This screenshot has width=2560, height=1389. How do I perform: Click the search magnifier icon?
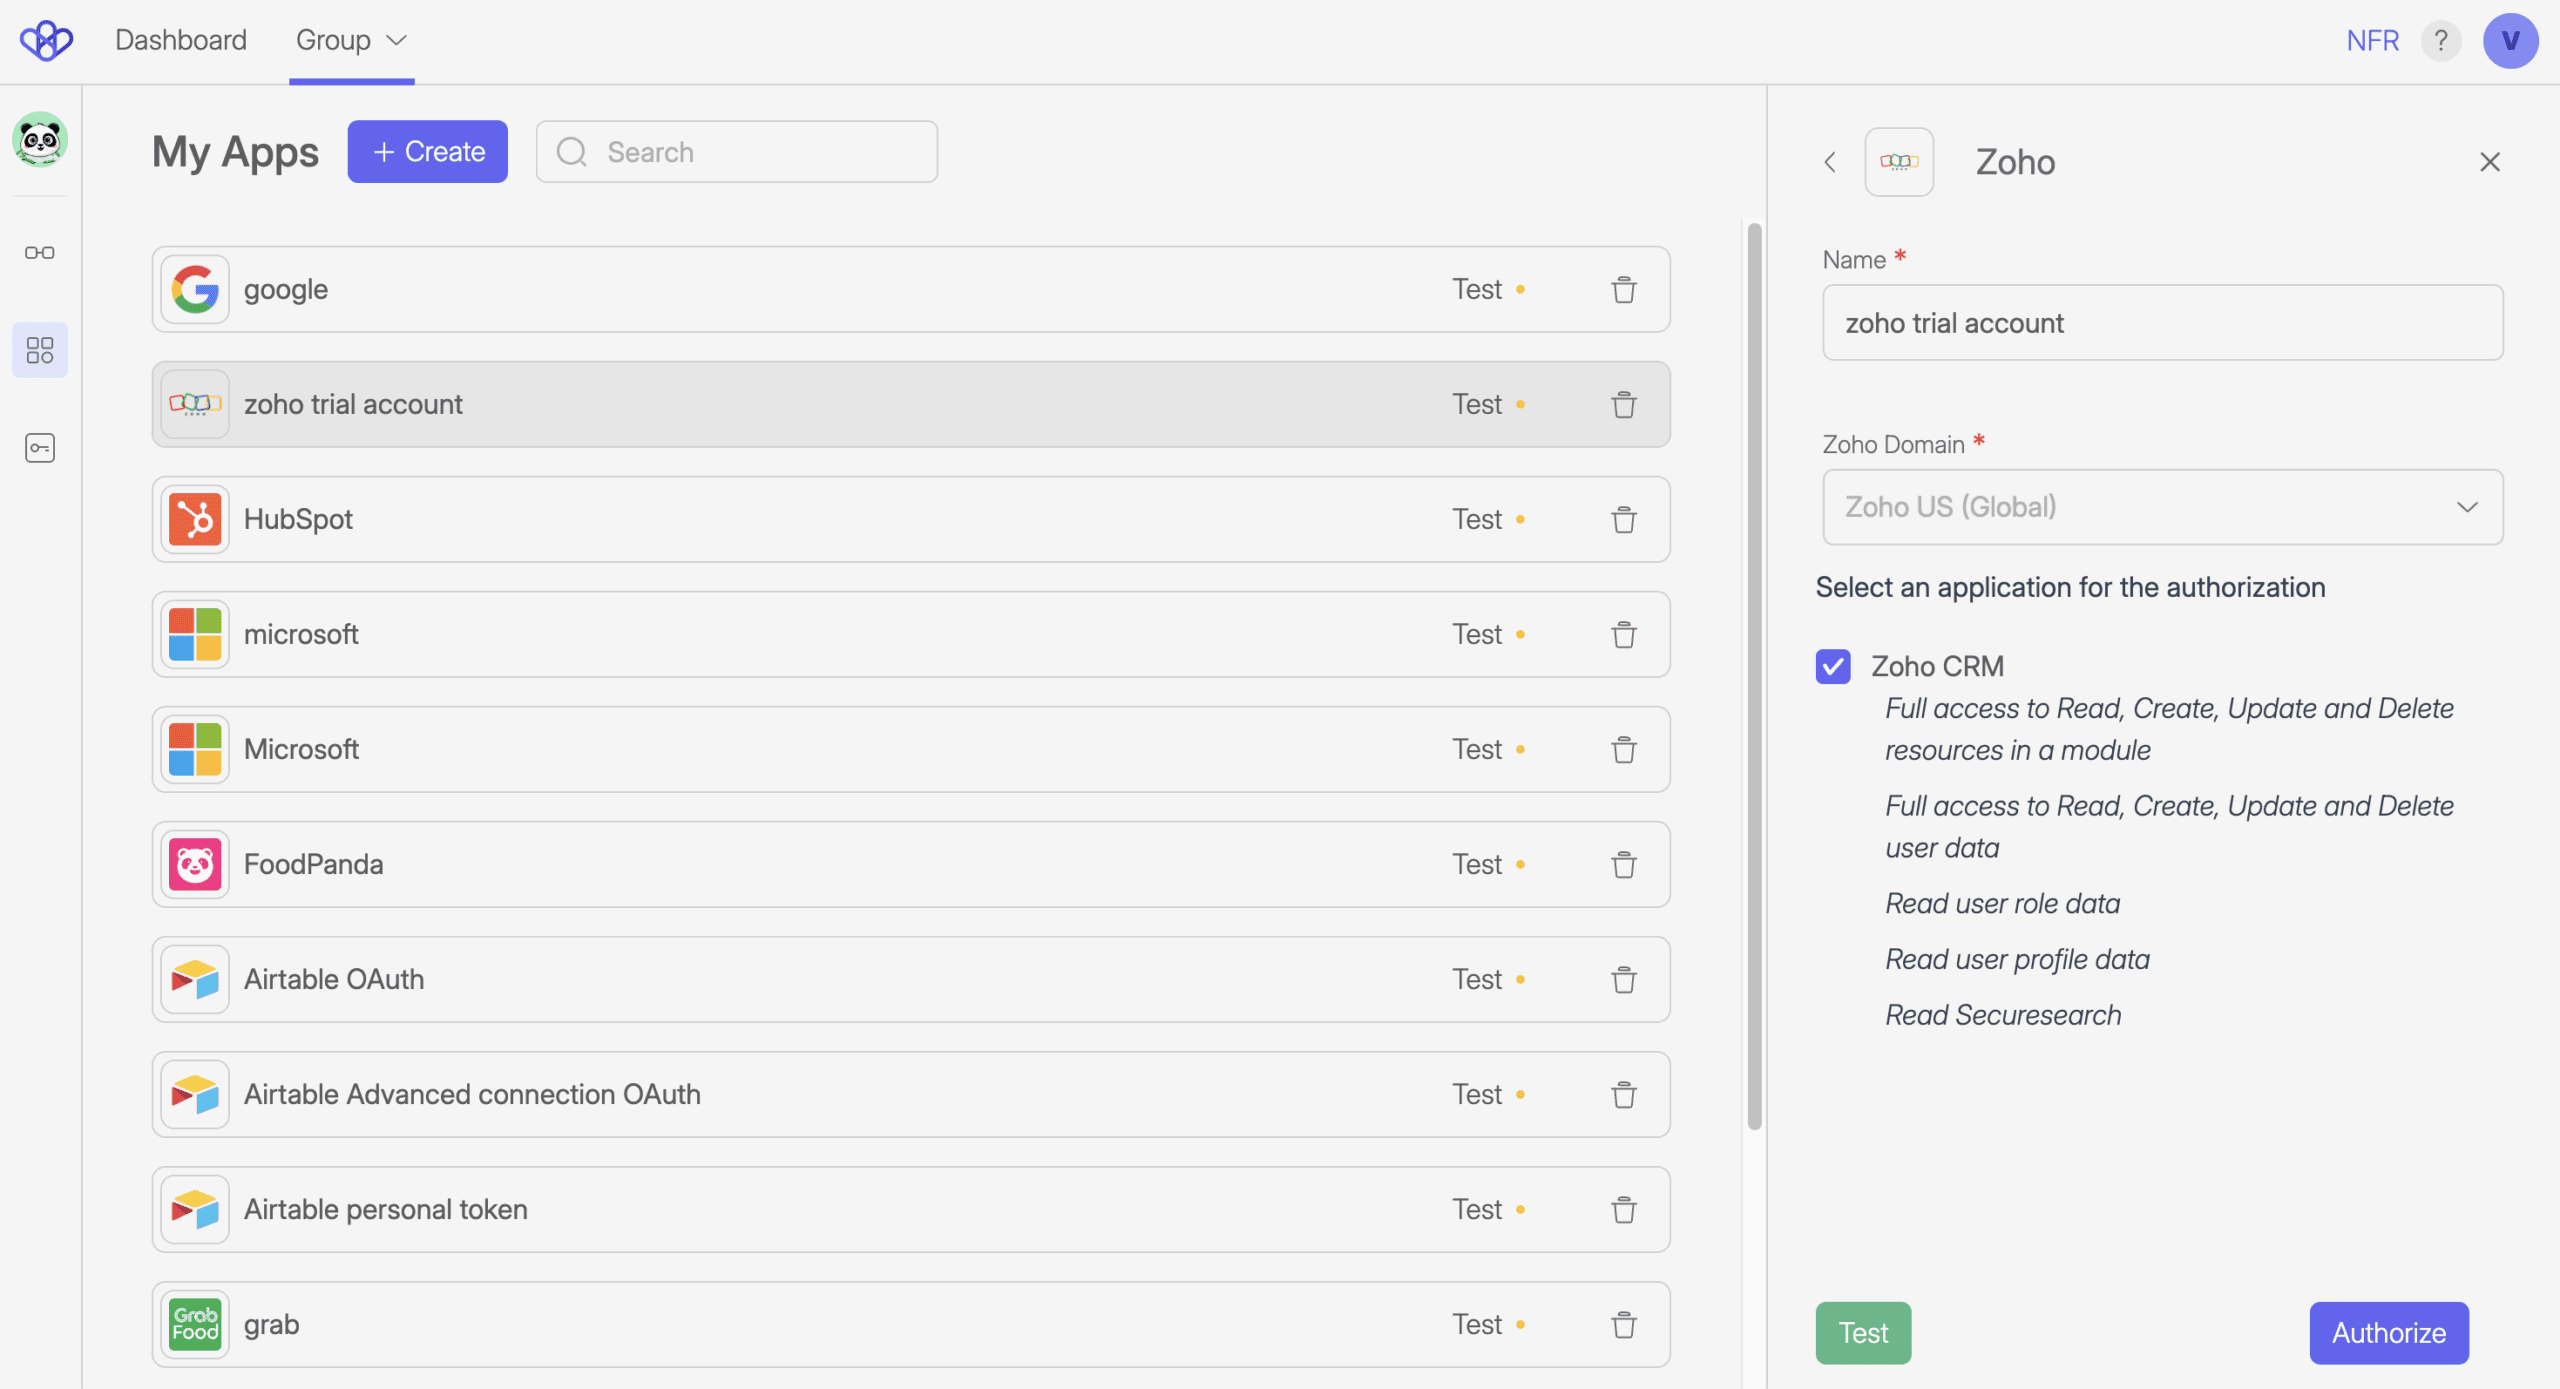point(572,152)
